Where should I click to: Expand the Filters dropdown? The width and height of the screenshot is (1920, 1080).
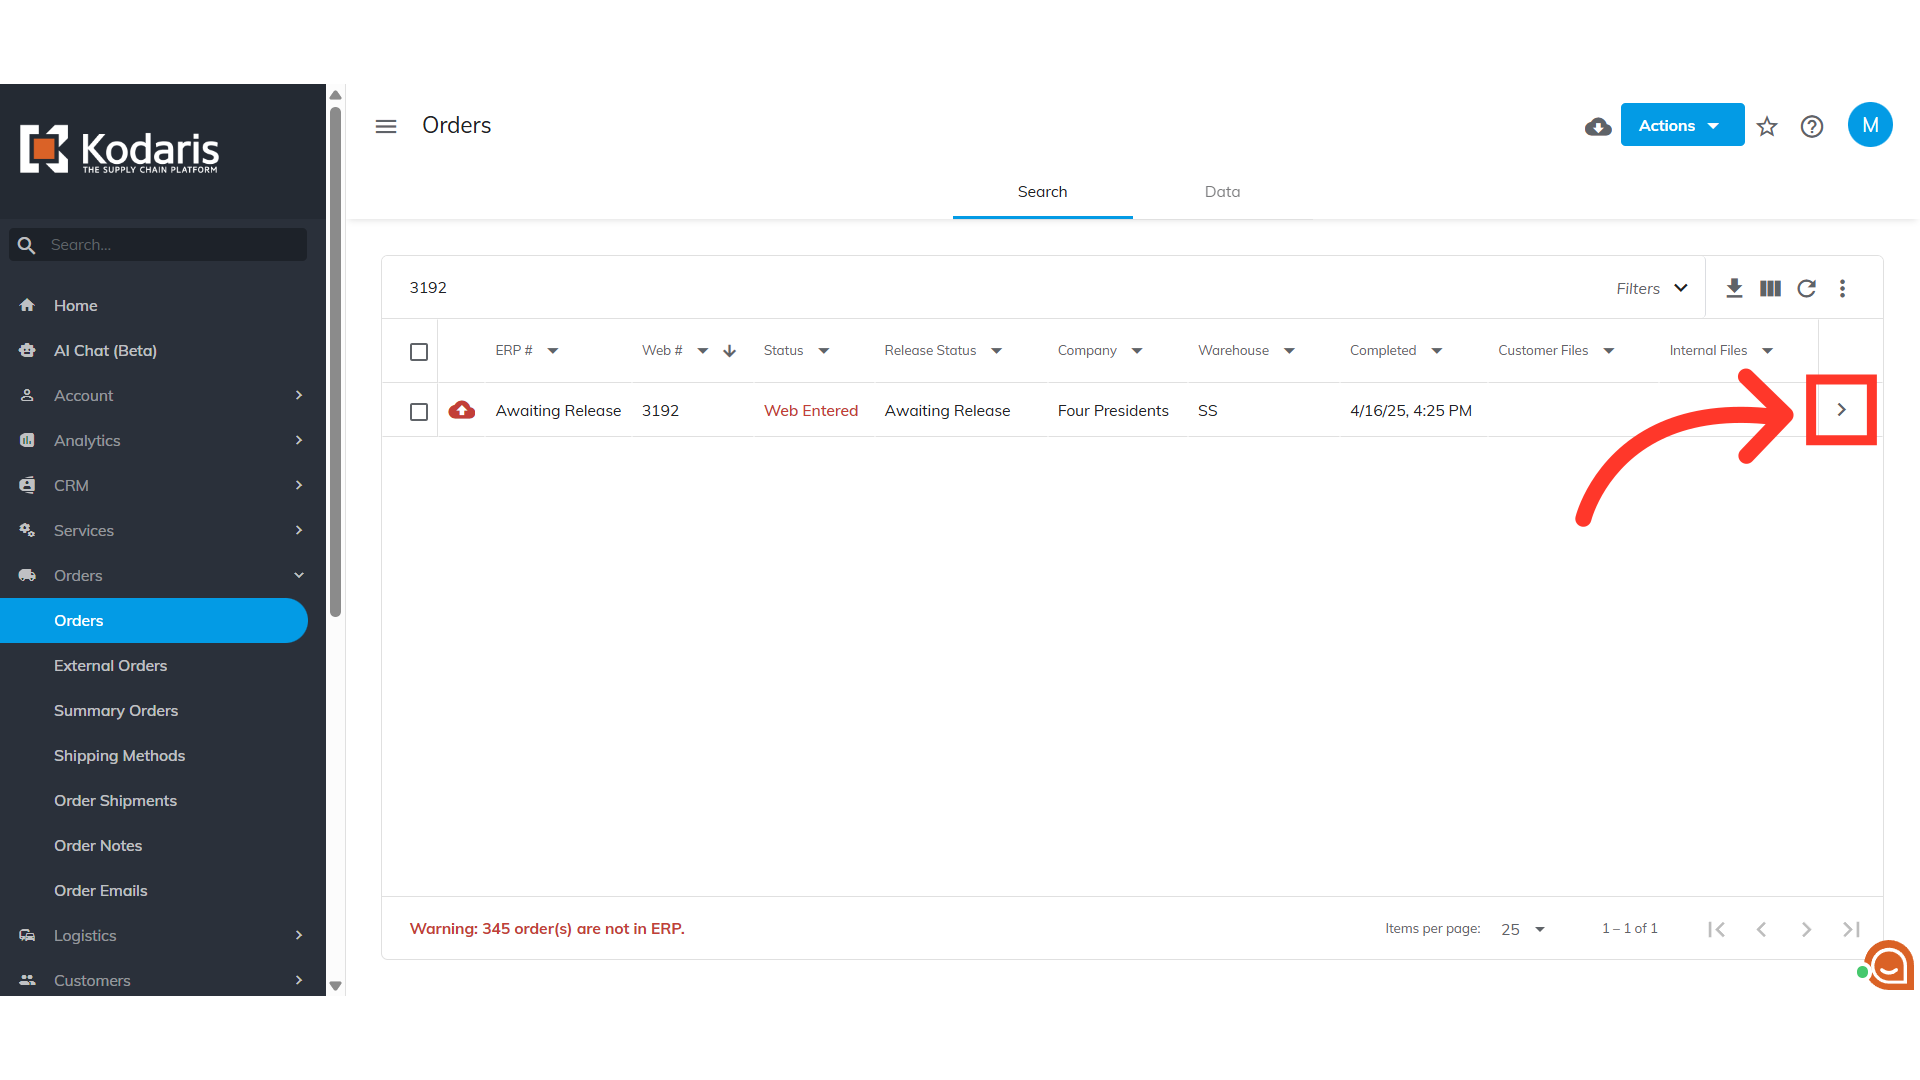1652,288
